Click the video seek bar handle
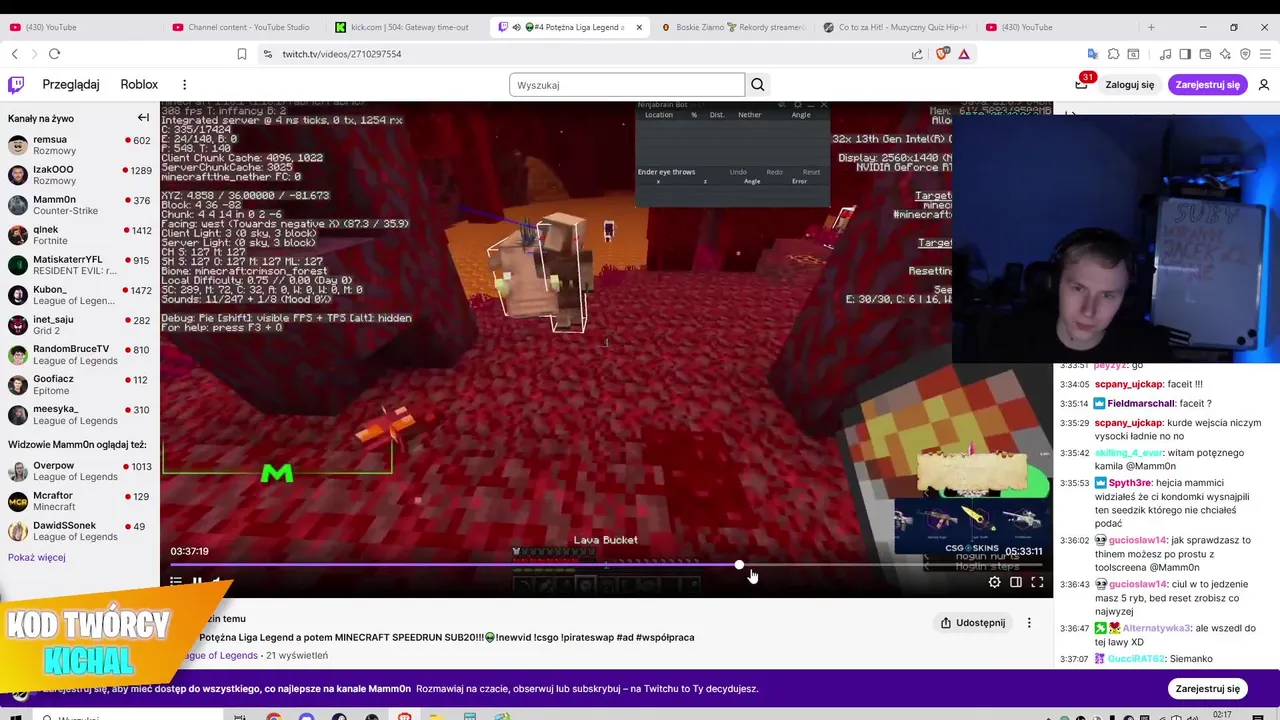Image resolution: width=1280 pixels, height=720 pixels. (x=739, y=565)
